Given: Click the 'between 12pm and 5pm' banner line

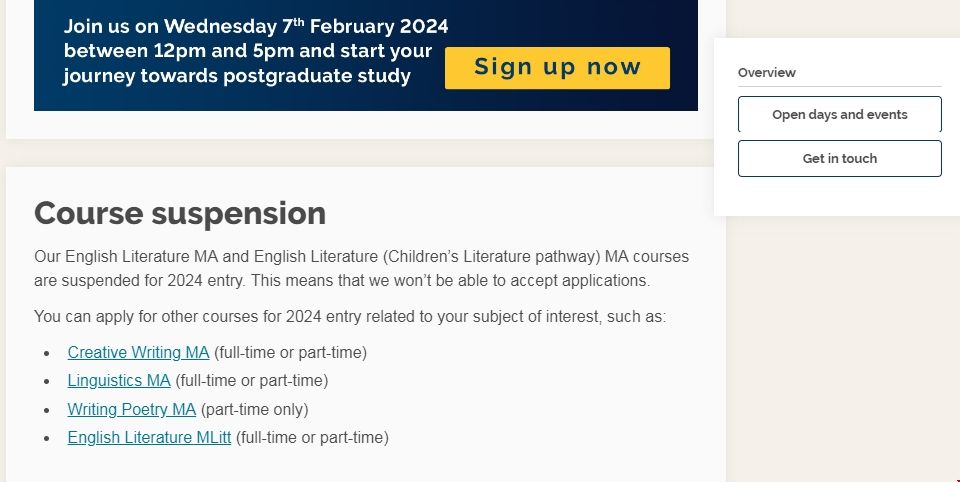Looking at the screenshot, I should [x=247, y=51].
